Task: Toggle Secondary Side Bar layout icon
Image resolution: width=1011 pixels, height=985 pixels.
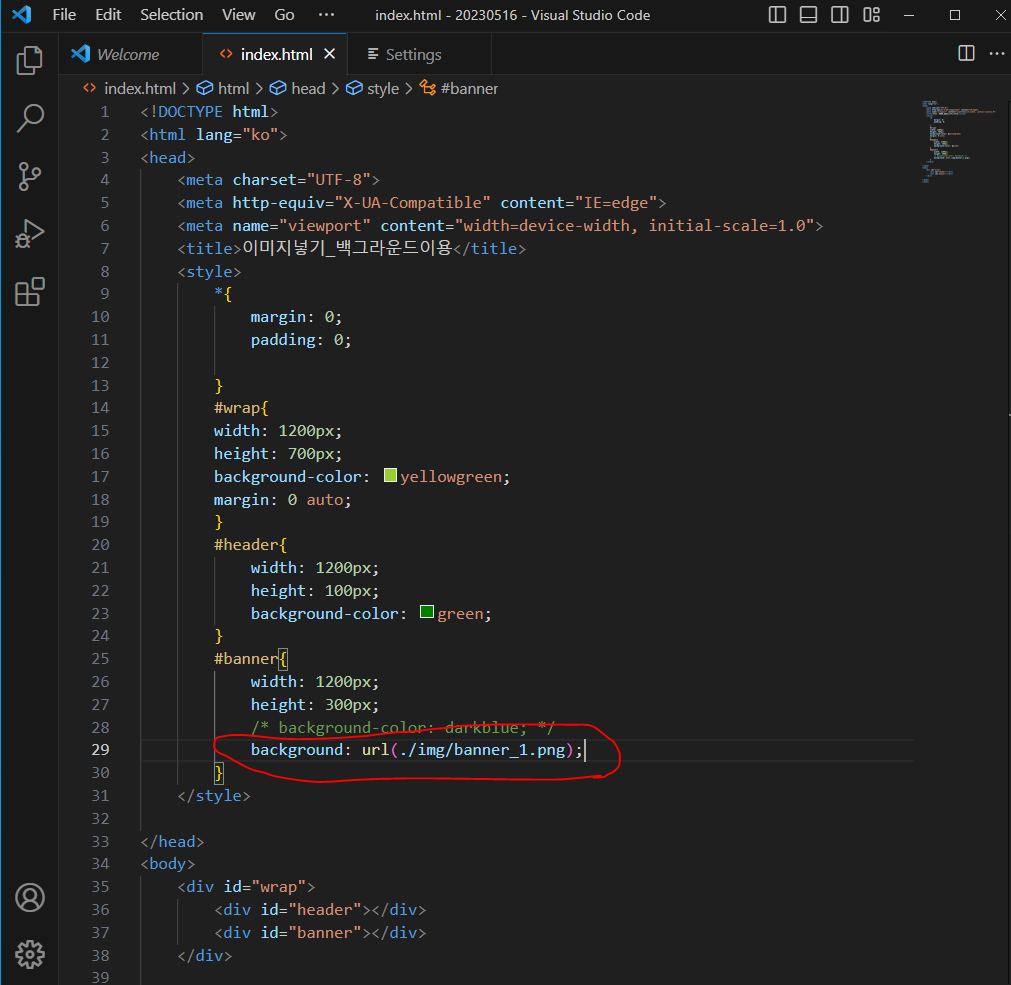Action: click(x=839, y=15)
